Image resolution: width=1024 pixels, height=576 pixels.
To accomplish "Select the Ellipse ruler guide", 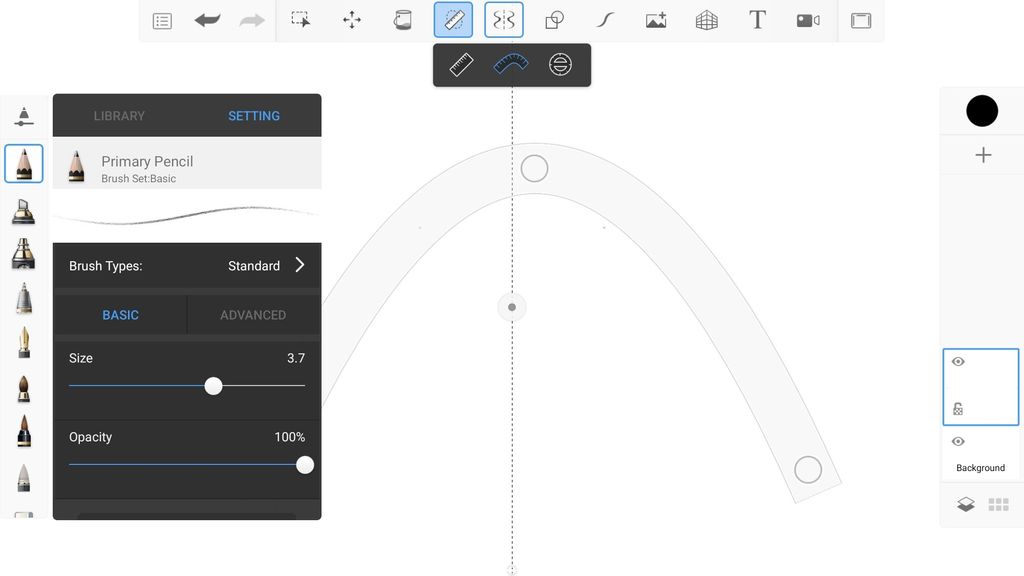I will pyautogui.click(x=559, y=64).
